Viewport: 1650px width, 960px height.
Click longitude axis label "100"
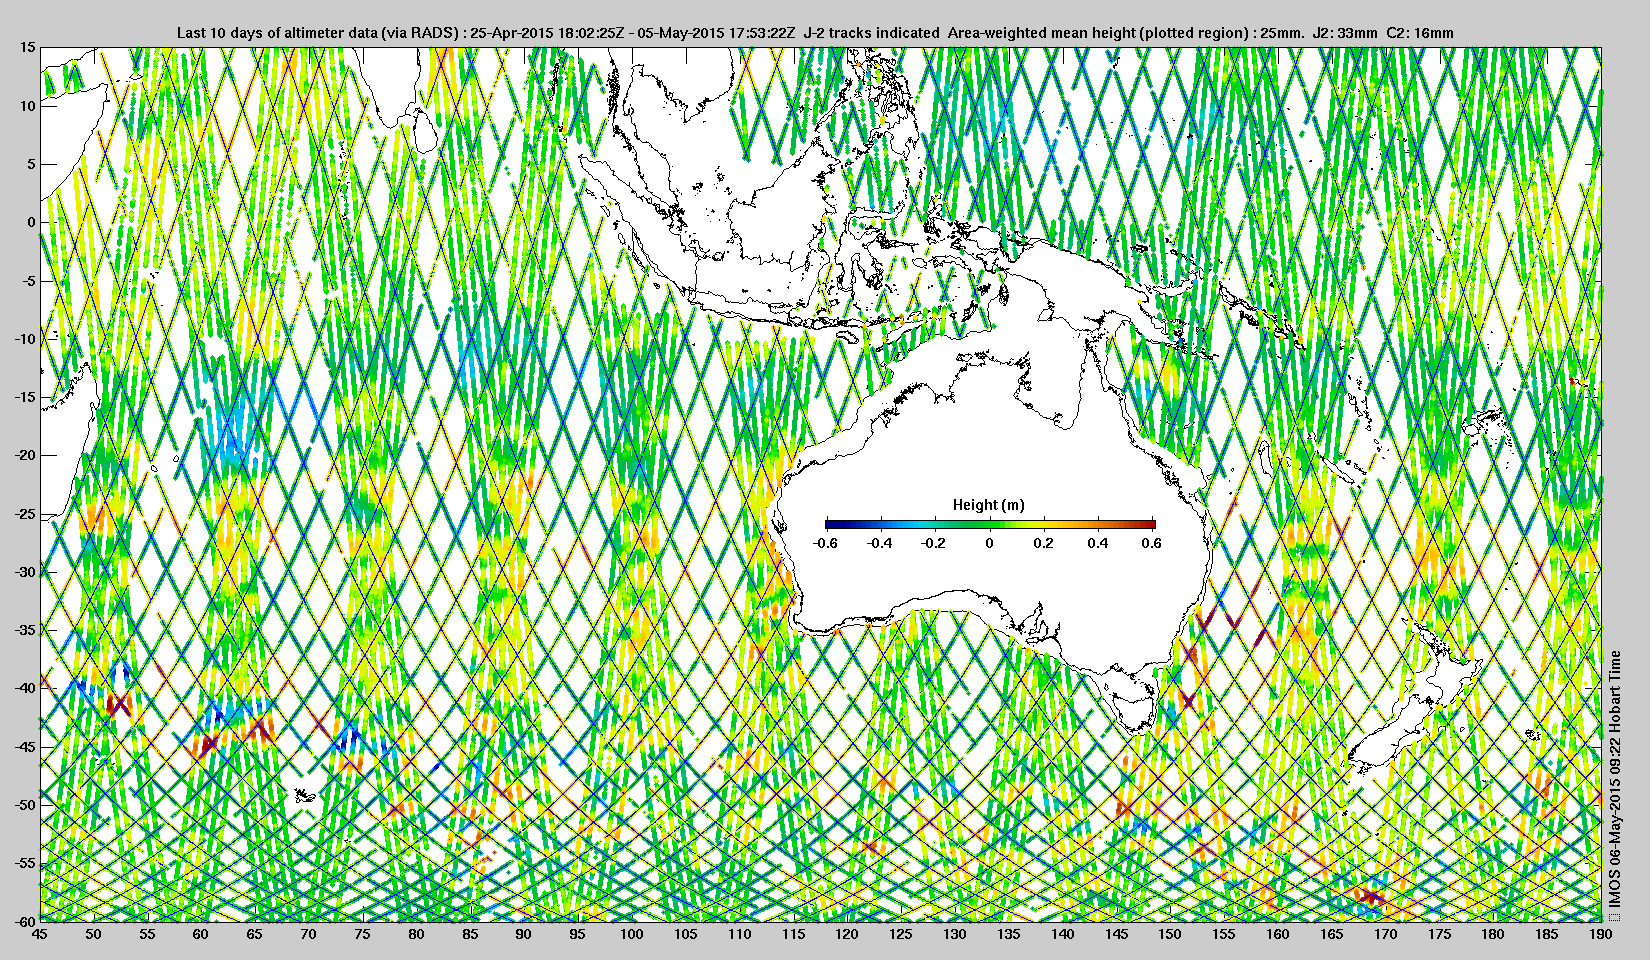coord(631,934)
